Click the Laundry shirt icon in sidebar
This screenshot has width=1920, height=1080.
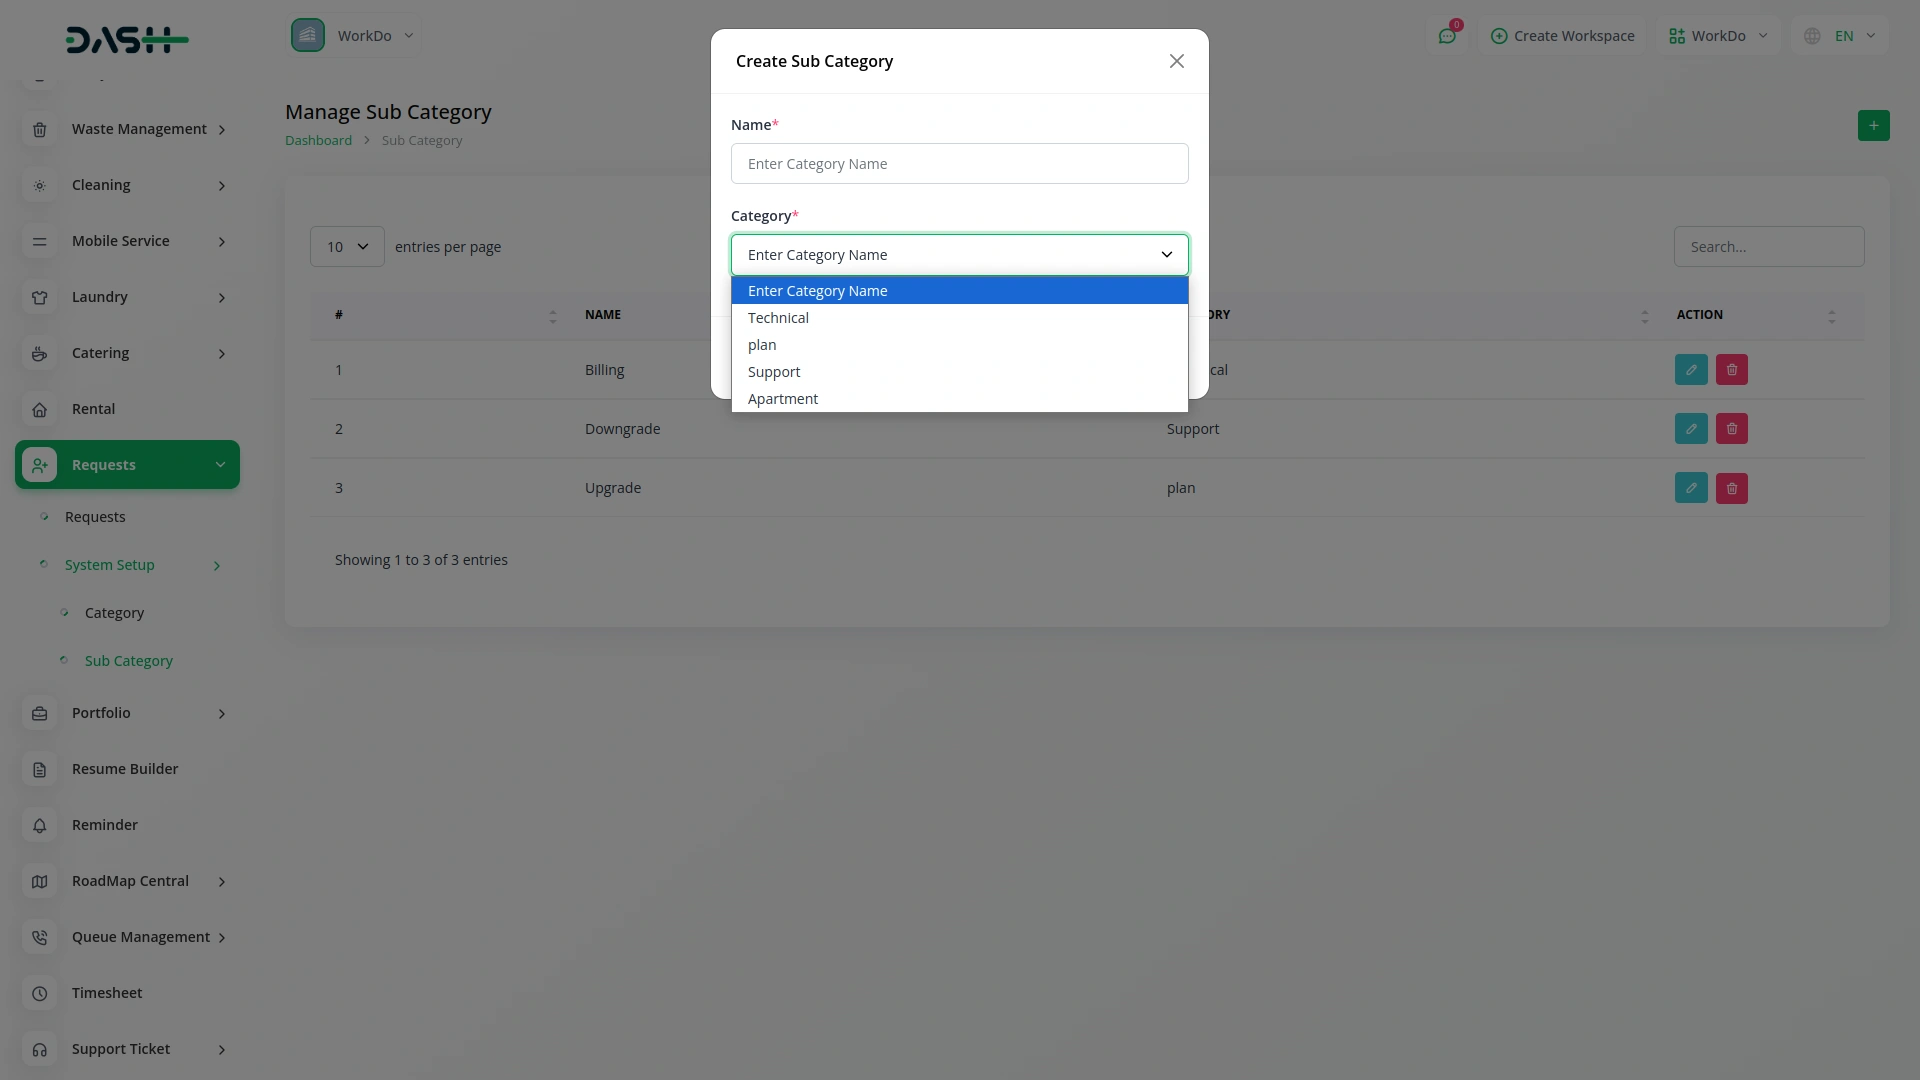pos(40,297)
